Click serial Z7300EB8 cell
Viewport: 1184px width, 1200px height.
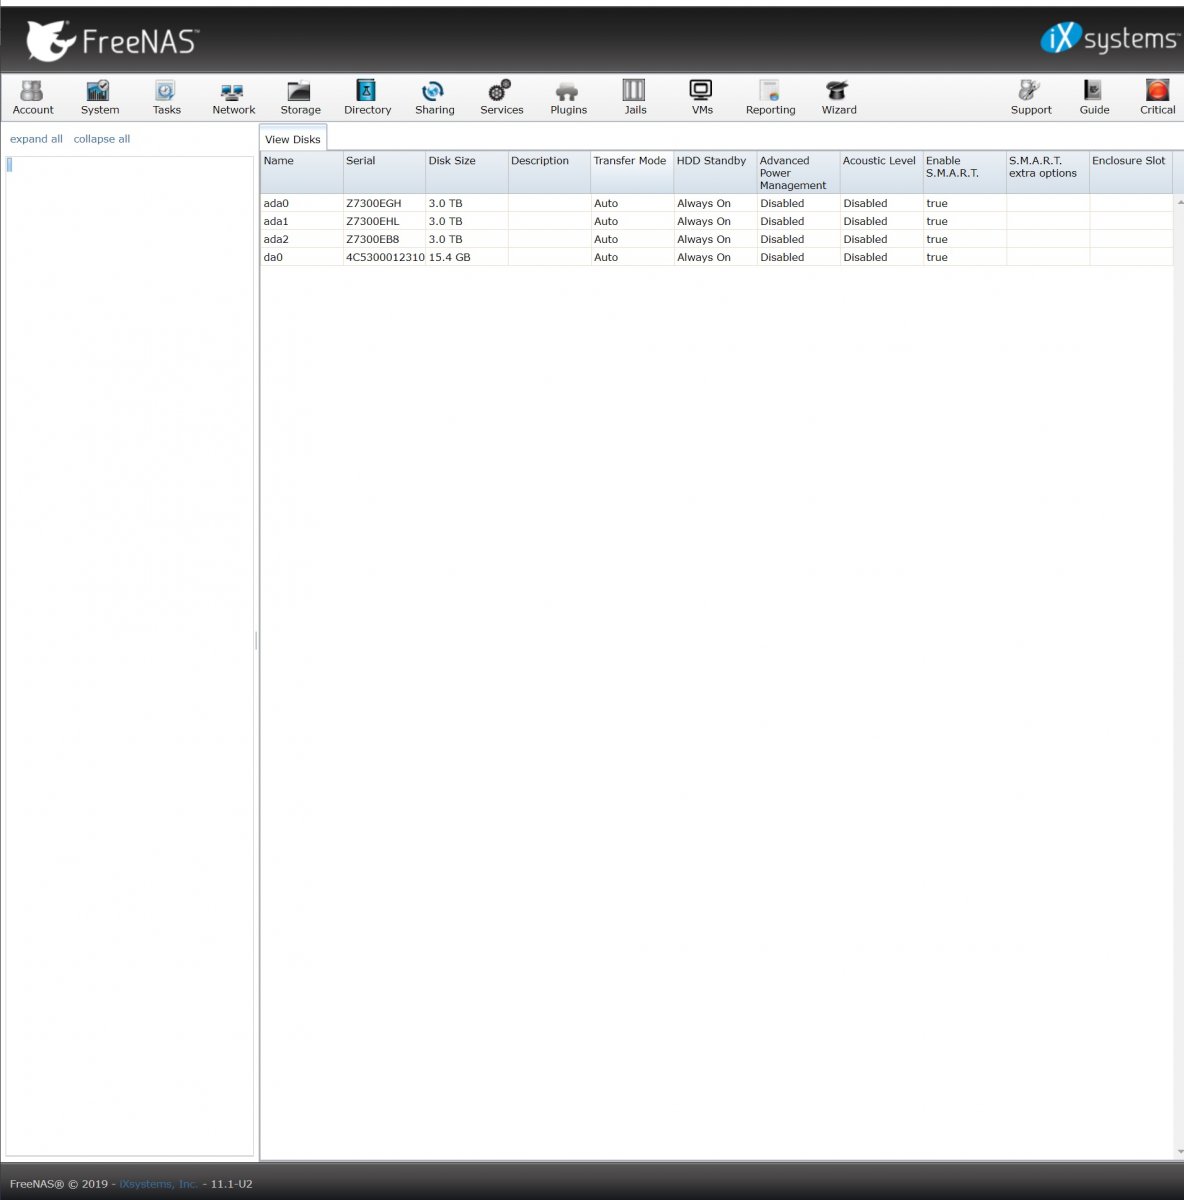tap(384, 239)
